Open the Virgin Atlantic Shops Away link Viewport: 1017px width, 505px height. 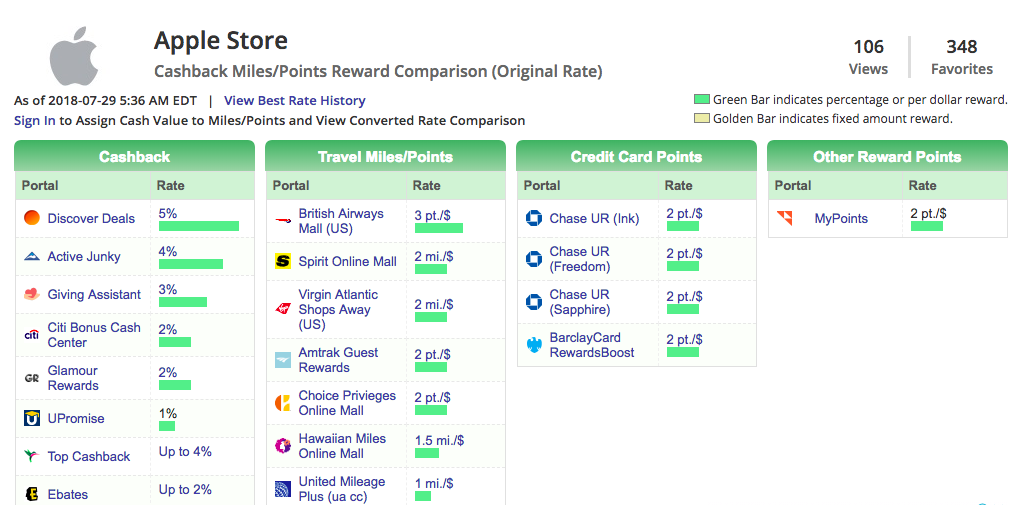coord(338,309)
